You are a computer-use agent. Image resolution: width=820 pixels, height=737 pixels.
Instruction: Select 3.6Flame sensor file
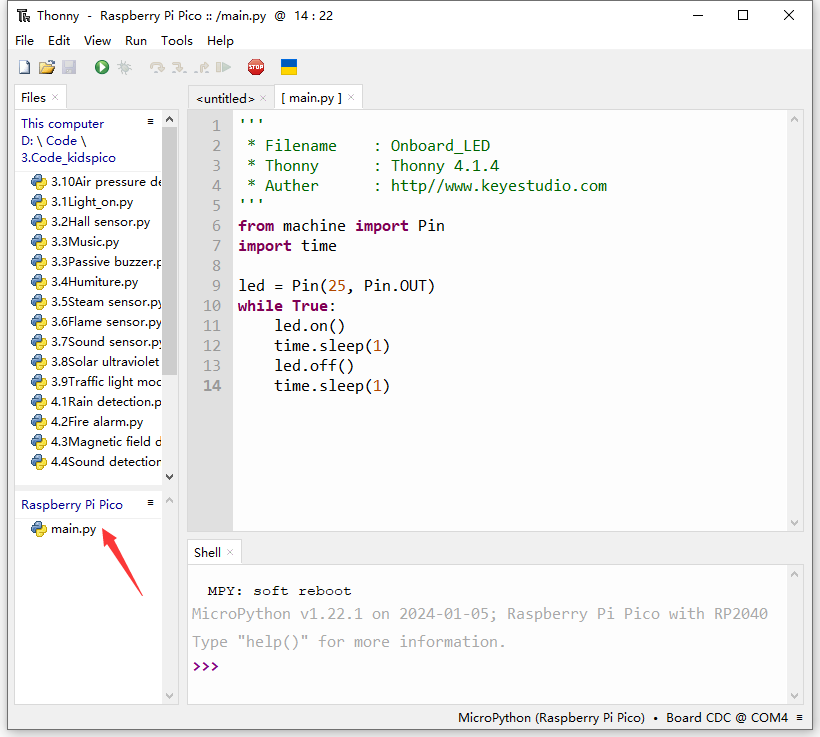pyautogui.click(x=96, y=322)
